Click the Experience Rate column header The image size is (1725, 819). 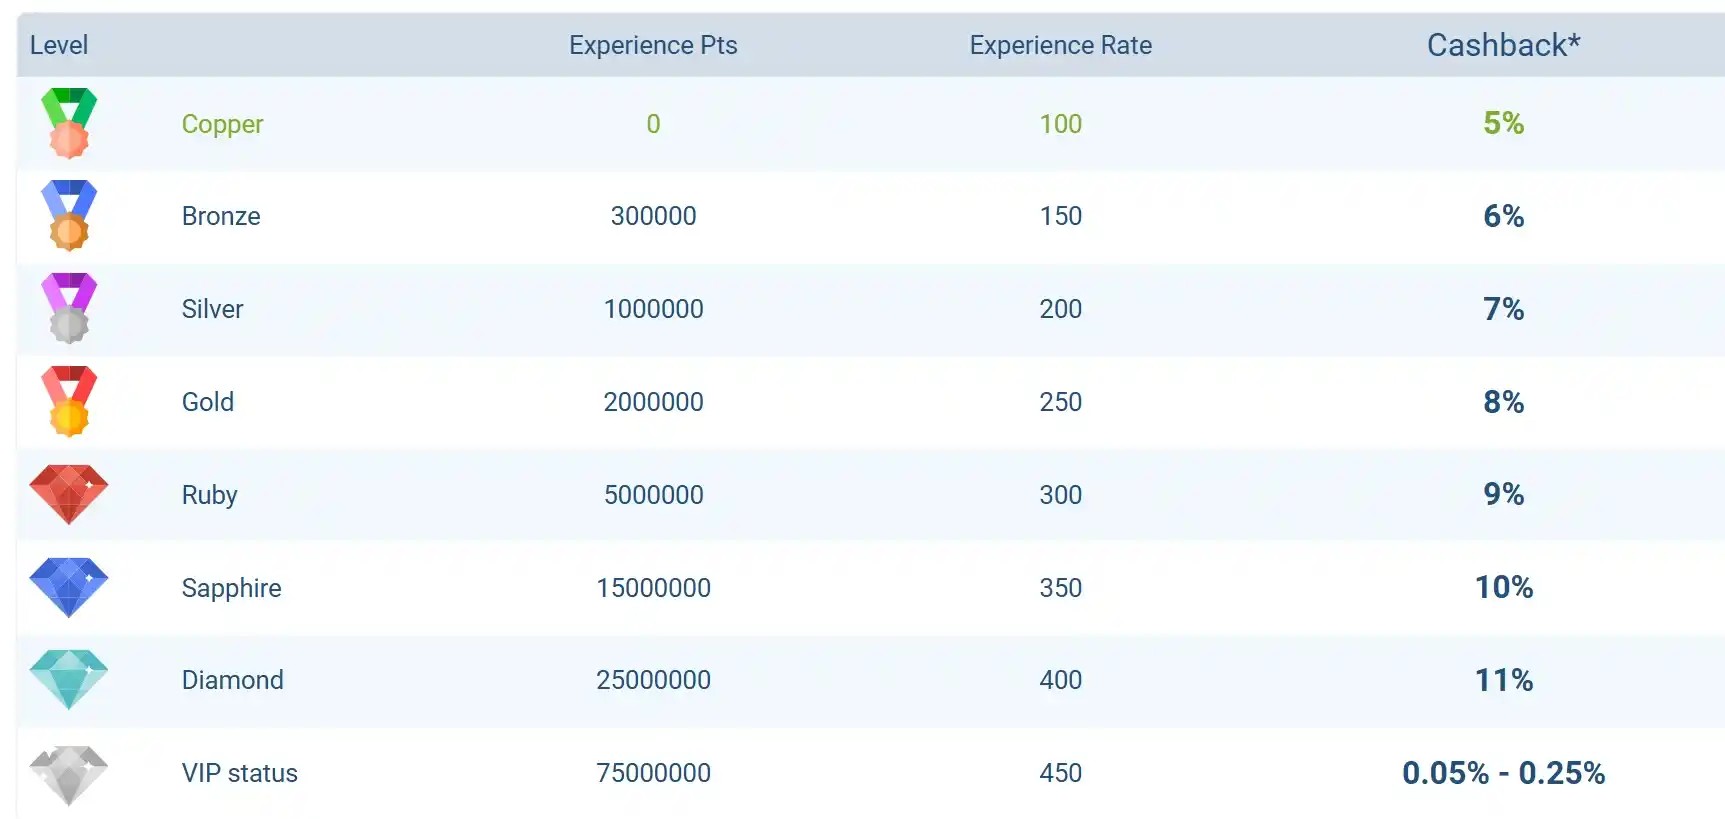1060,45
